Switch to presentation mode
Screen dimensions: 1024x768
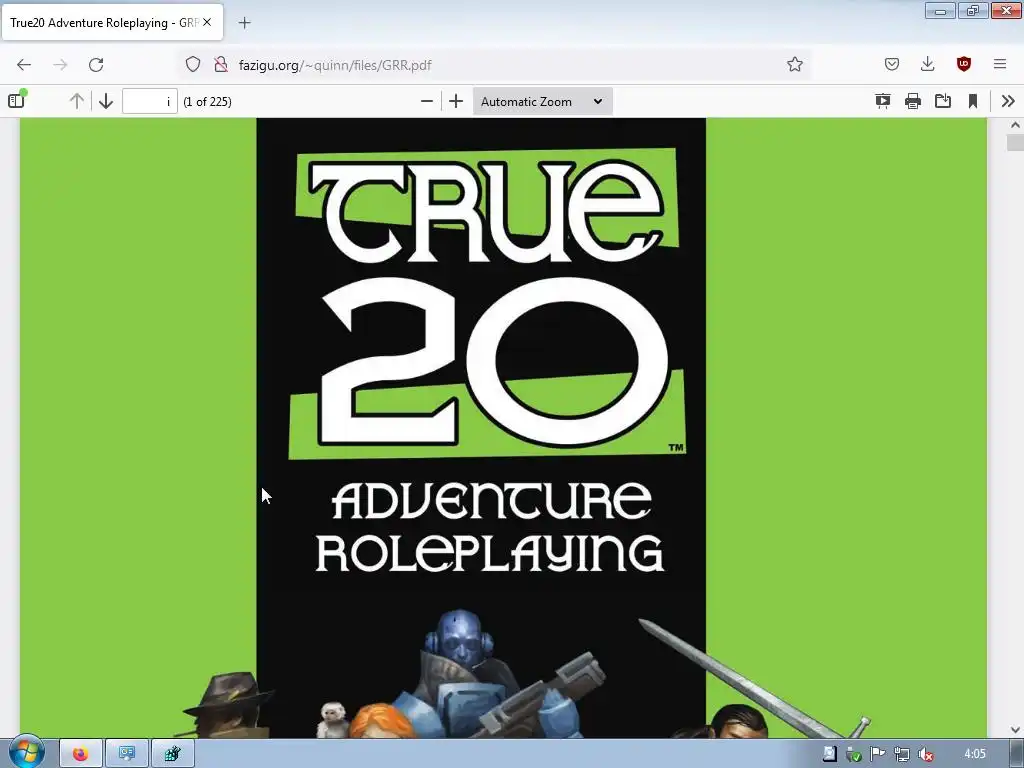pyautogui.click(x=882, y=101)
